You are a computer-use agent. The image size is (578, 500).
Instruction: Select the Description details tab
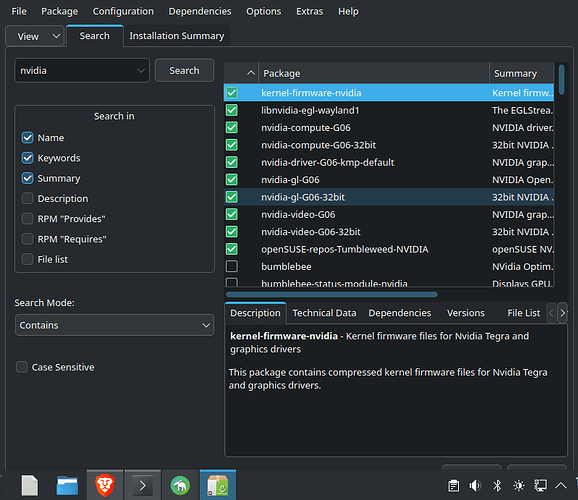pos(255,313)
